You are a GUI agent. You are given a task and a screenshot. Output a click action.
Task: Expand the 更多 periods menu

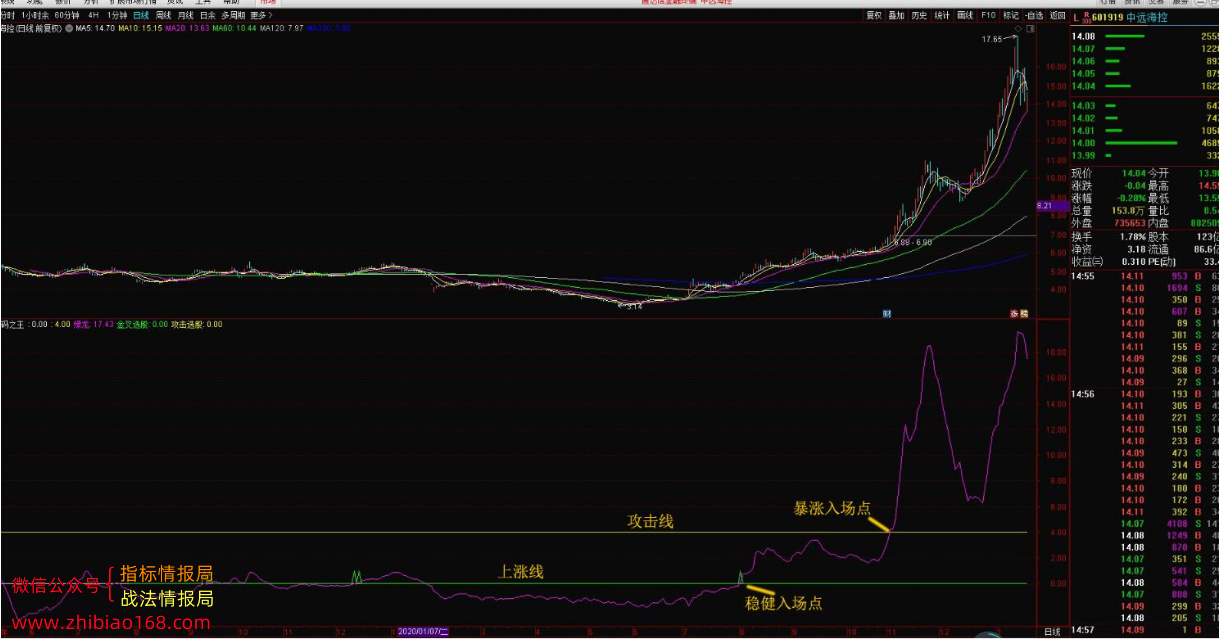tap(260, 16)
